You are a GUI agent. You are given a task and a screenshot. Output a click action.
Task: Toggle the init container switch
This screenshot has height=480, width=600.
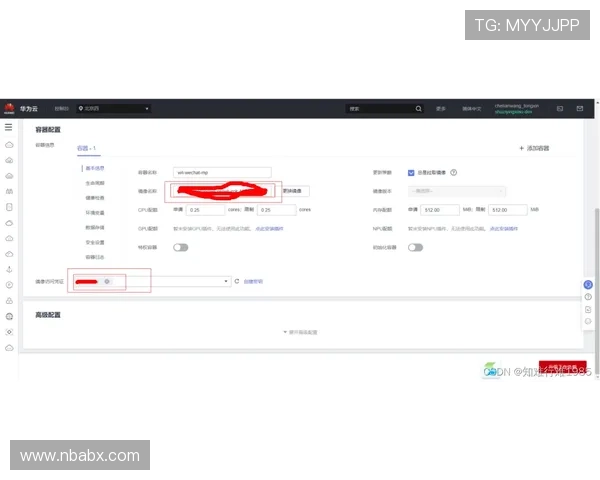point(415,247)
